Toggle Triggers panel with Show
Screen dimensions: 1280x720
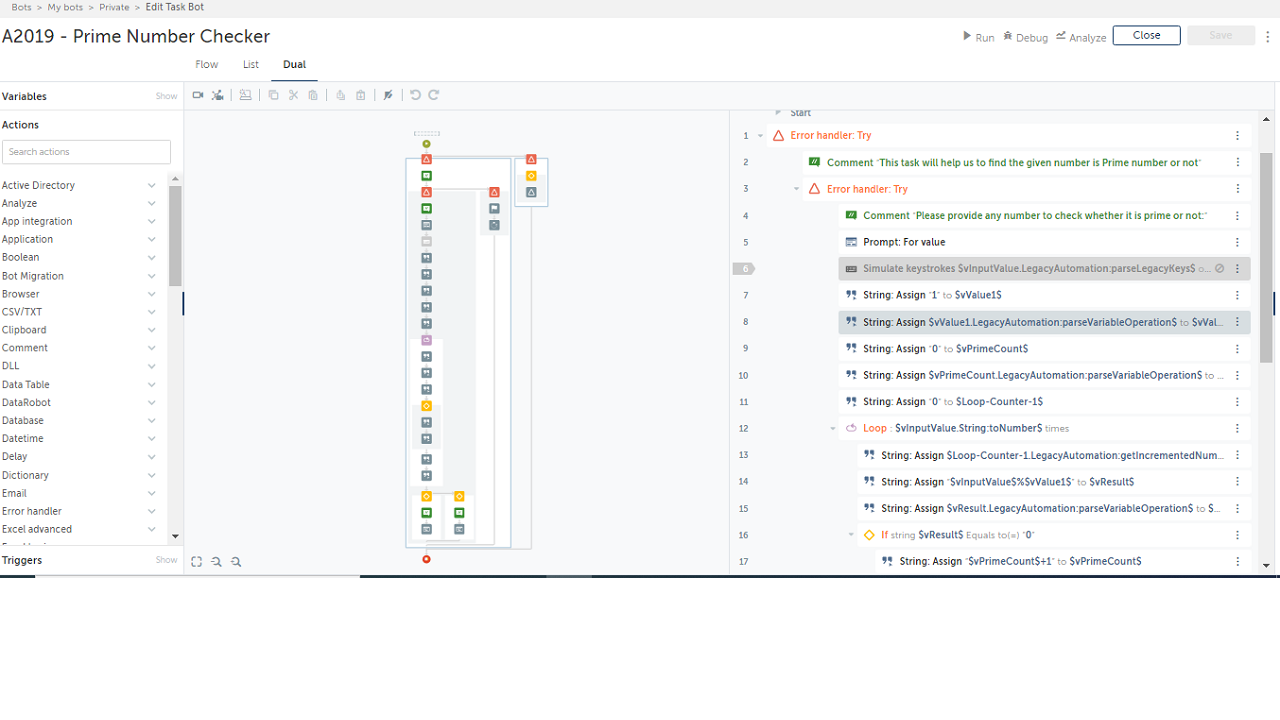click(x=166, y=560)
